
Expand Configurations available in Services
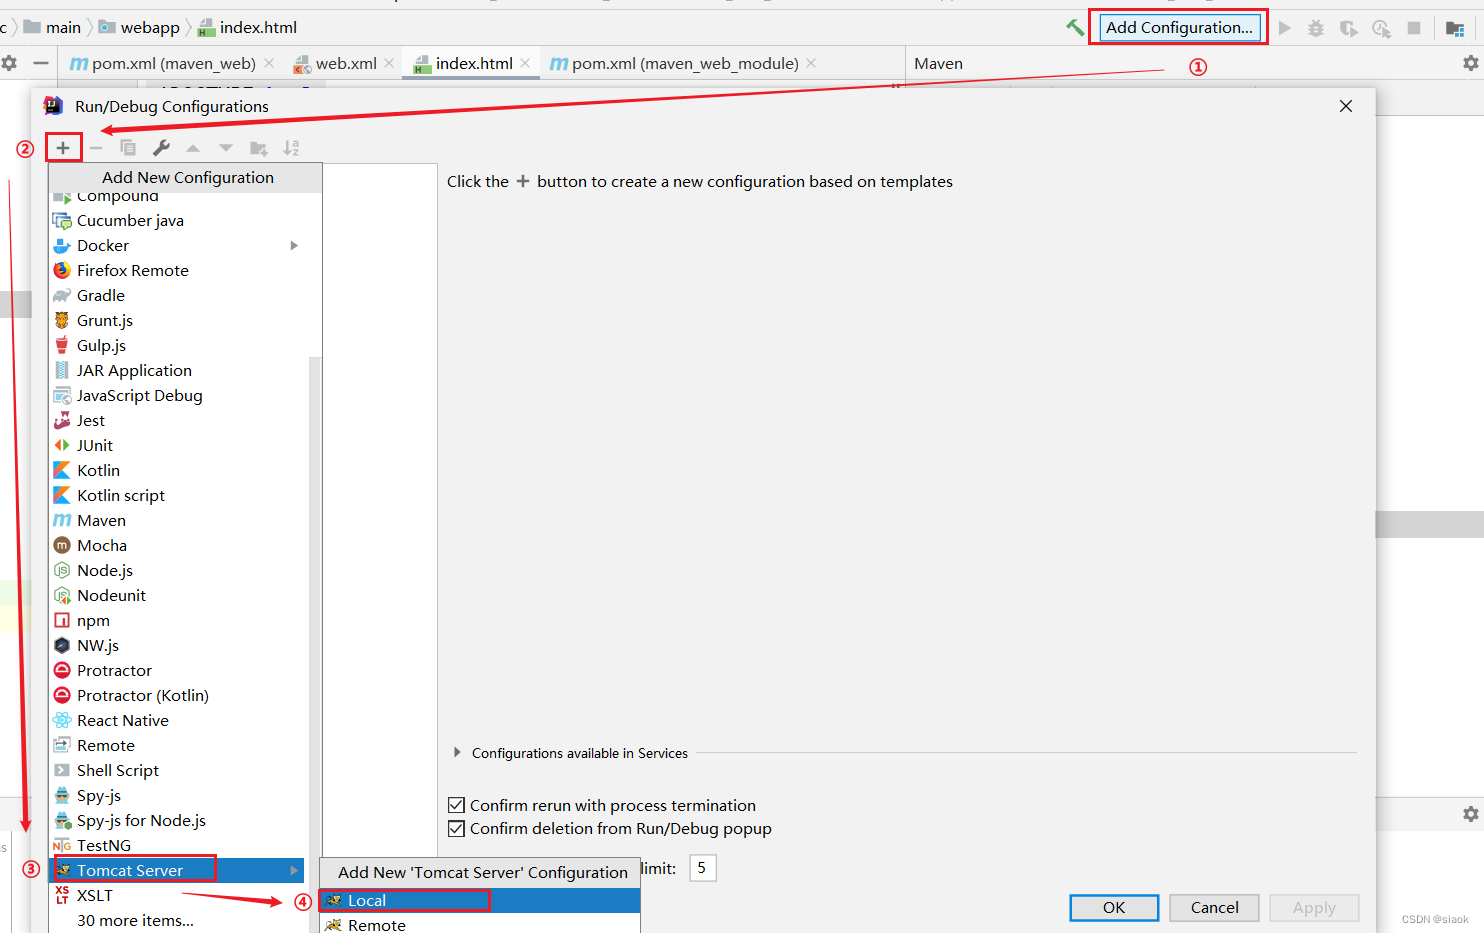tap(457, 753)
